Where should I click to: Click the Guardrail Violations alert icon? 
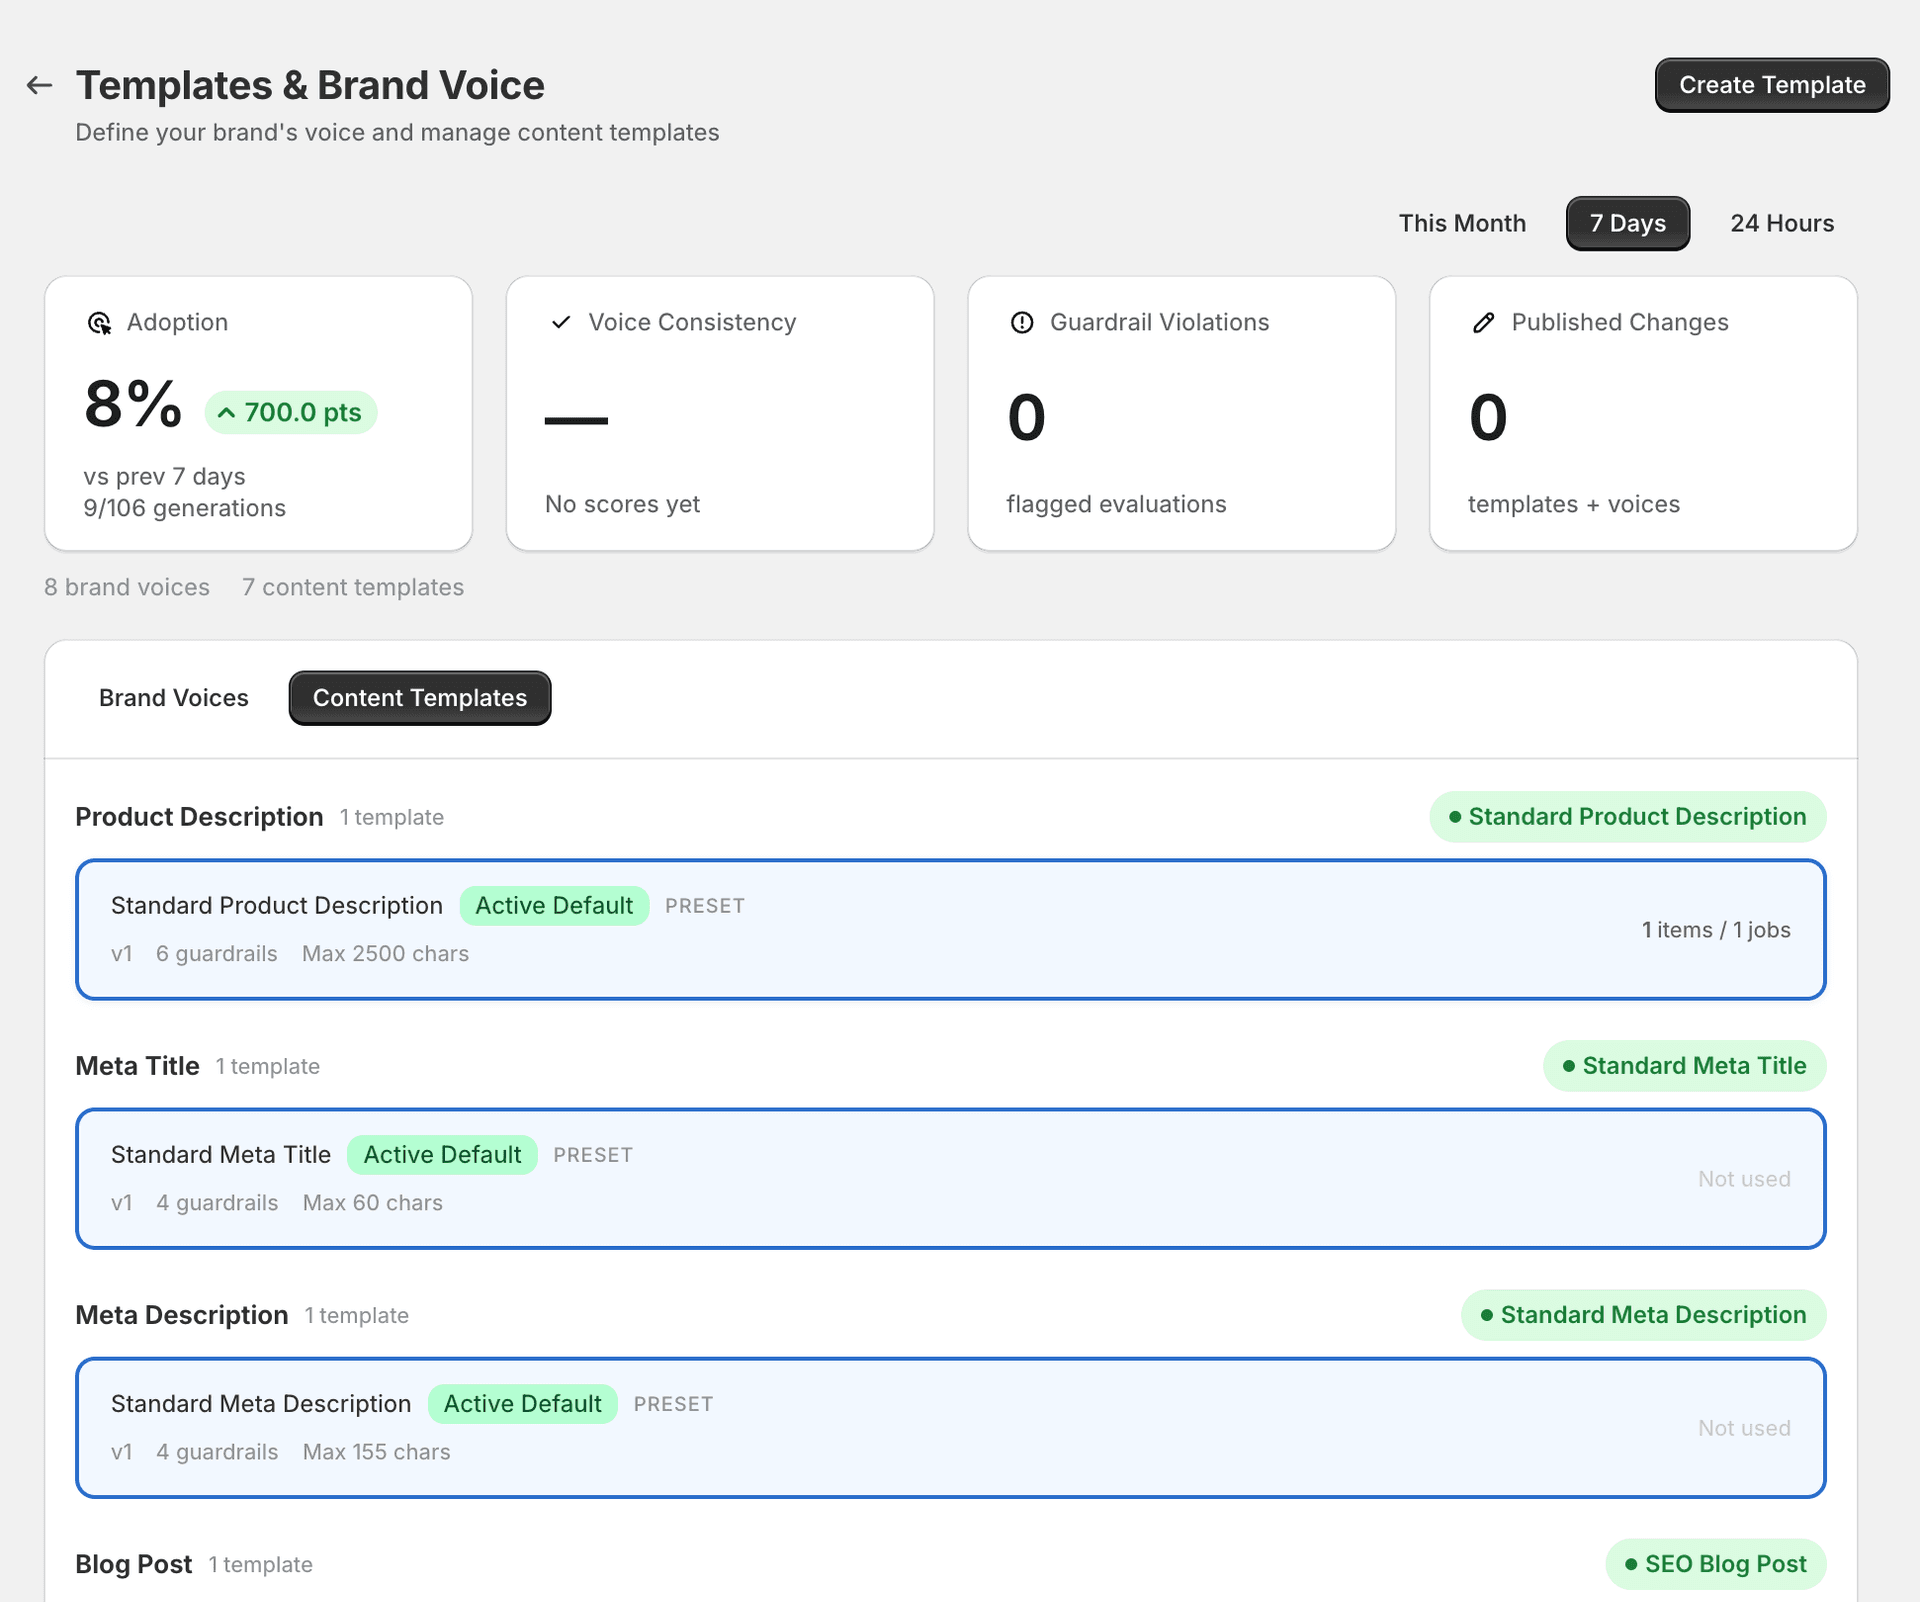(x=1022, y=322)
